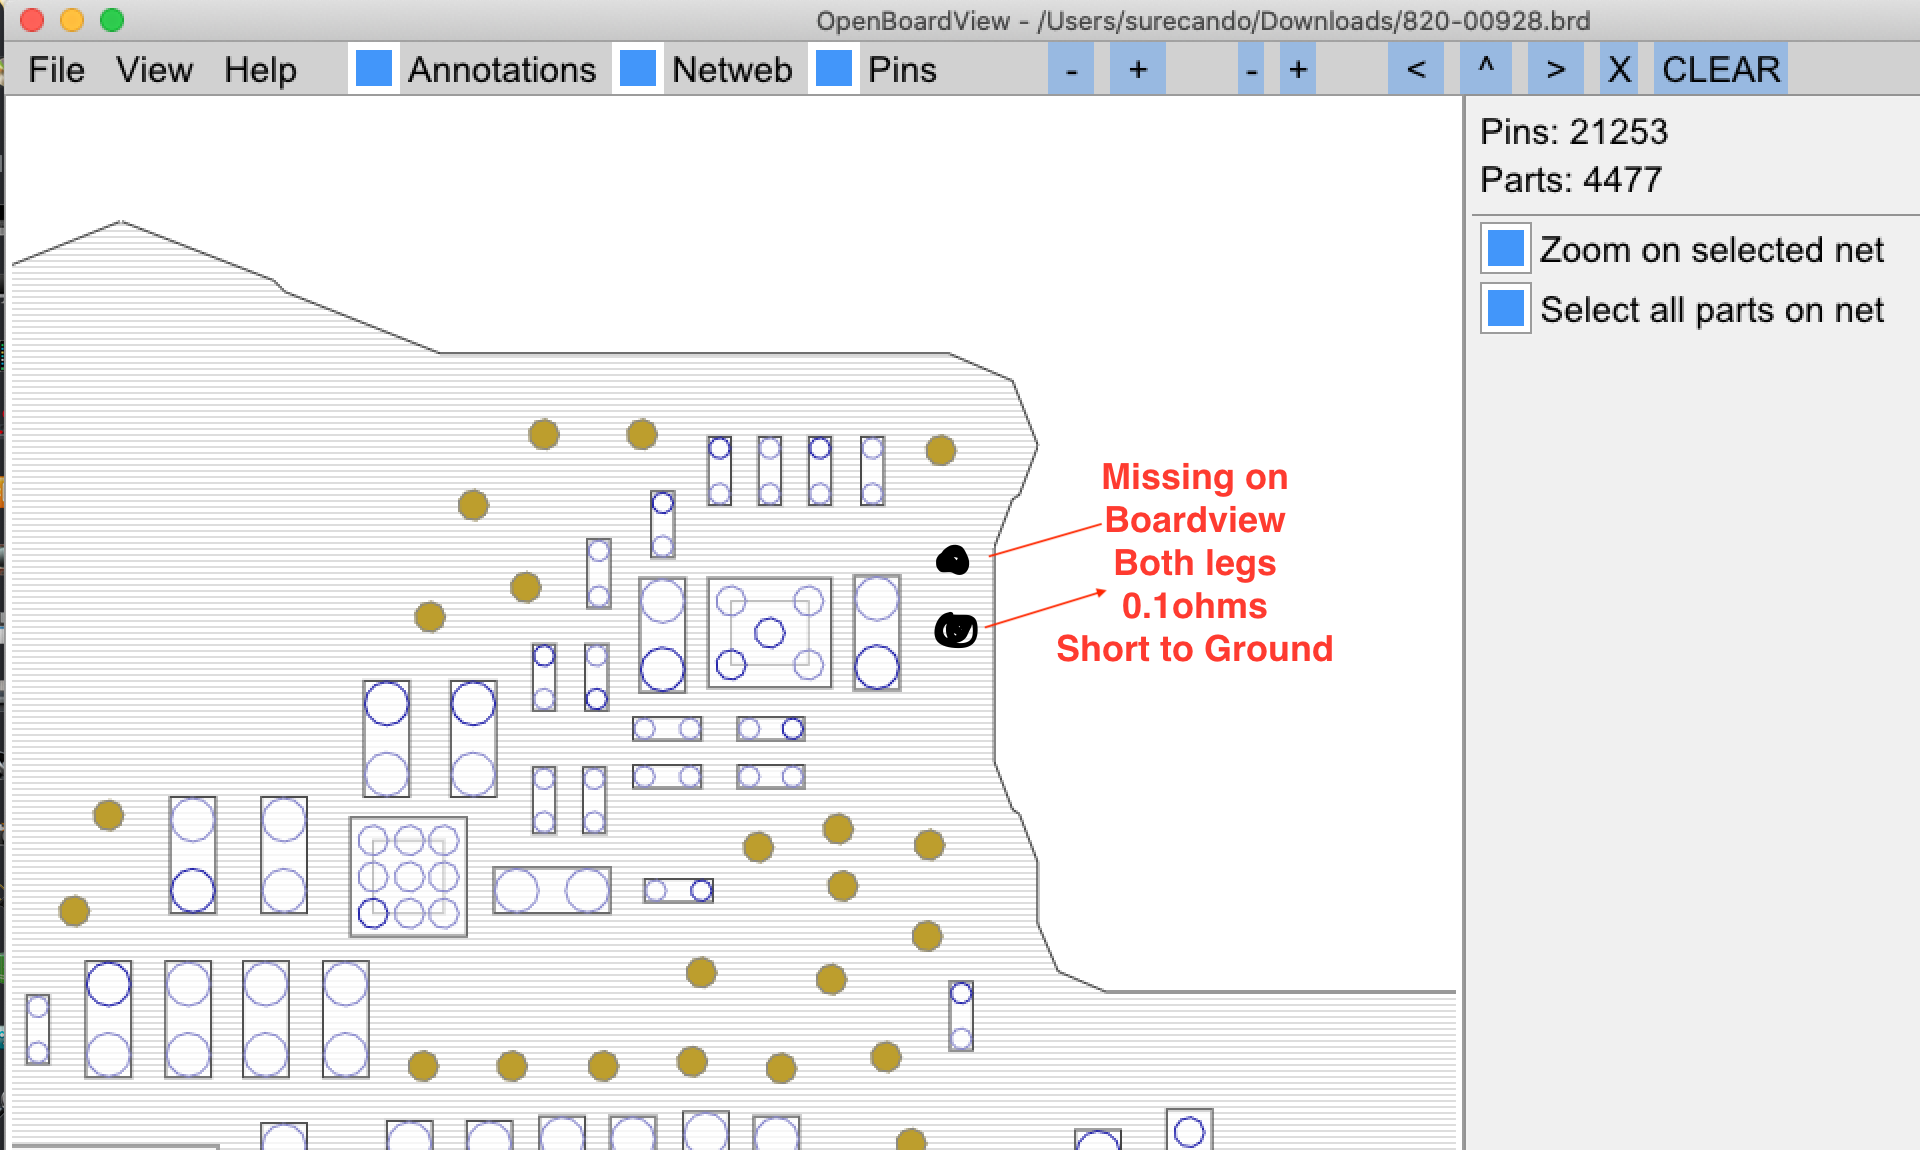
Task: Toggle the Netweb checkbox
Action: click(638, 69)
